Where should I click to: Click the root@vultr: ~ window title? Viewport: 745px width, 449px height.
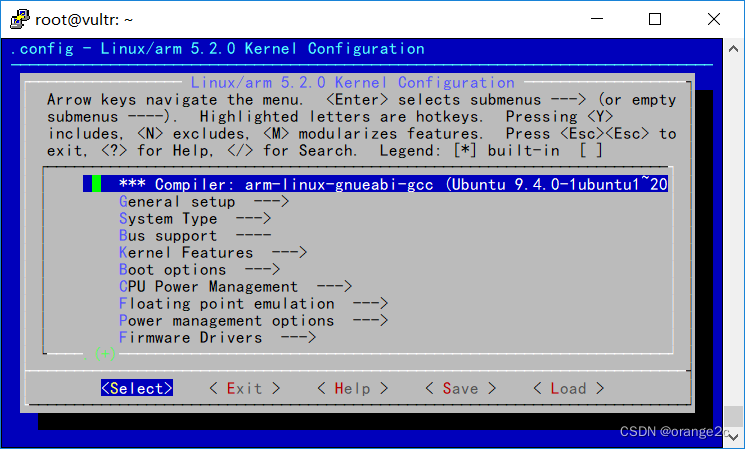click(84, 19)
